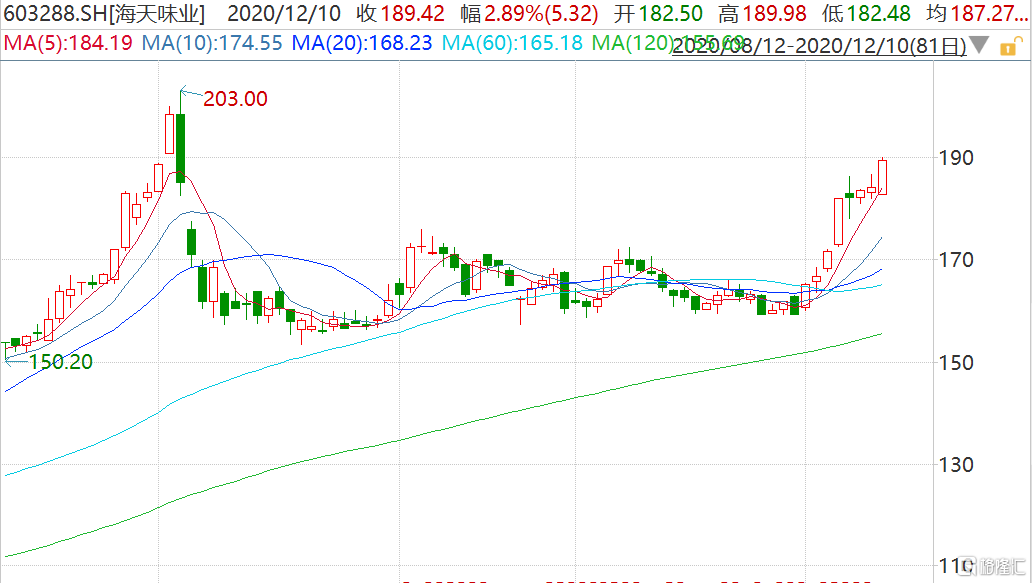Select the 603288.SH[海天味业] stock title
This screenshot has width=1032, height=583.
click(x=105, y=13)
